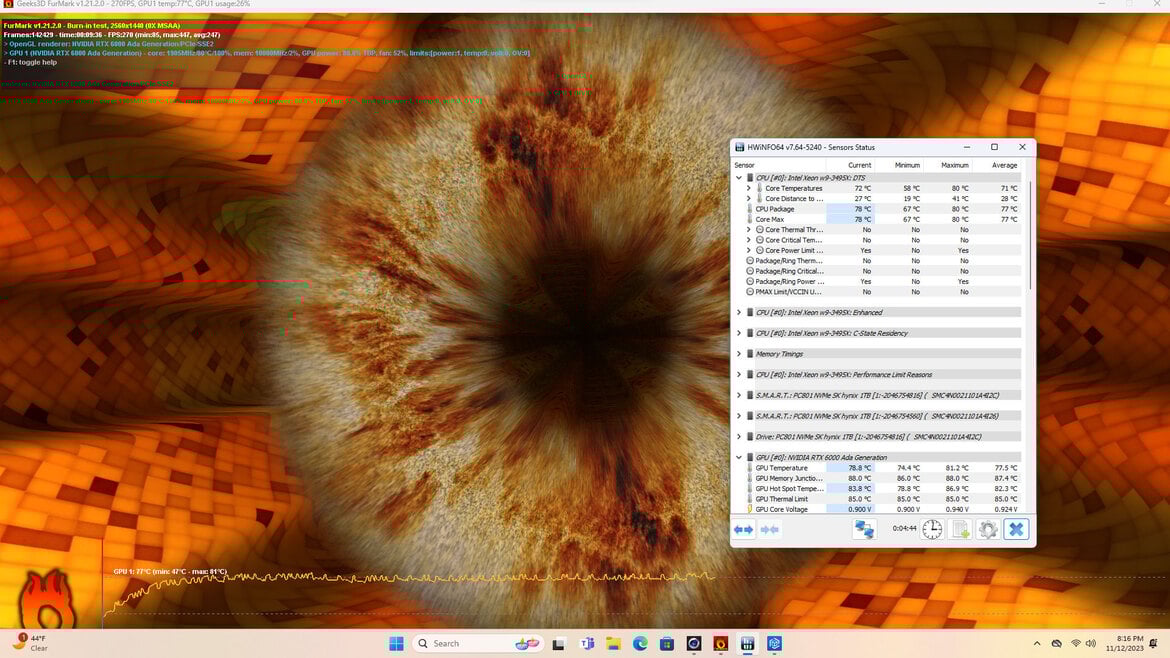The height and width of the screenshot is (658, 1170).
Task: Open the blue hexagon app in the taskbar
Action: pos(774,643)
